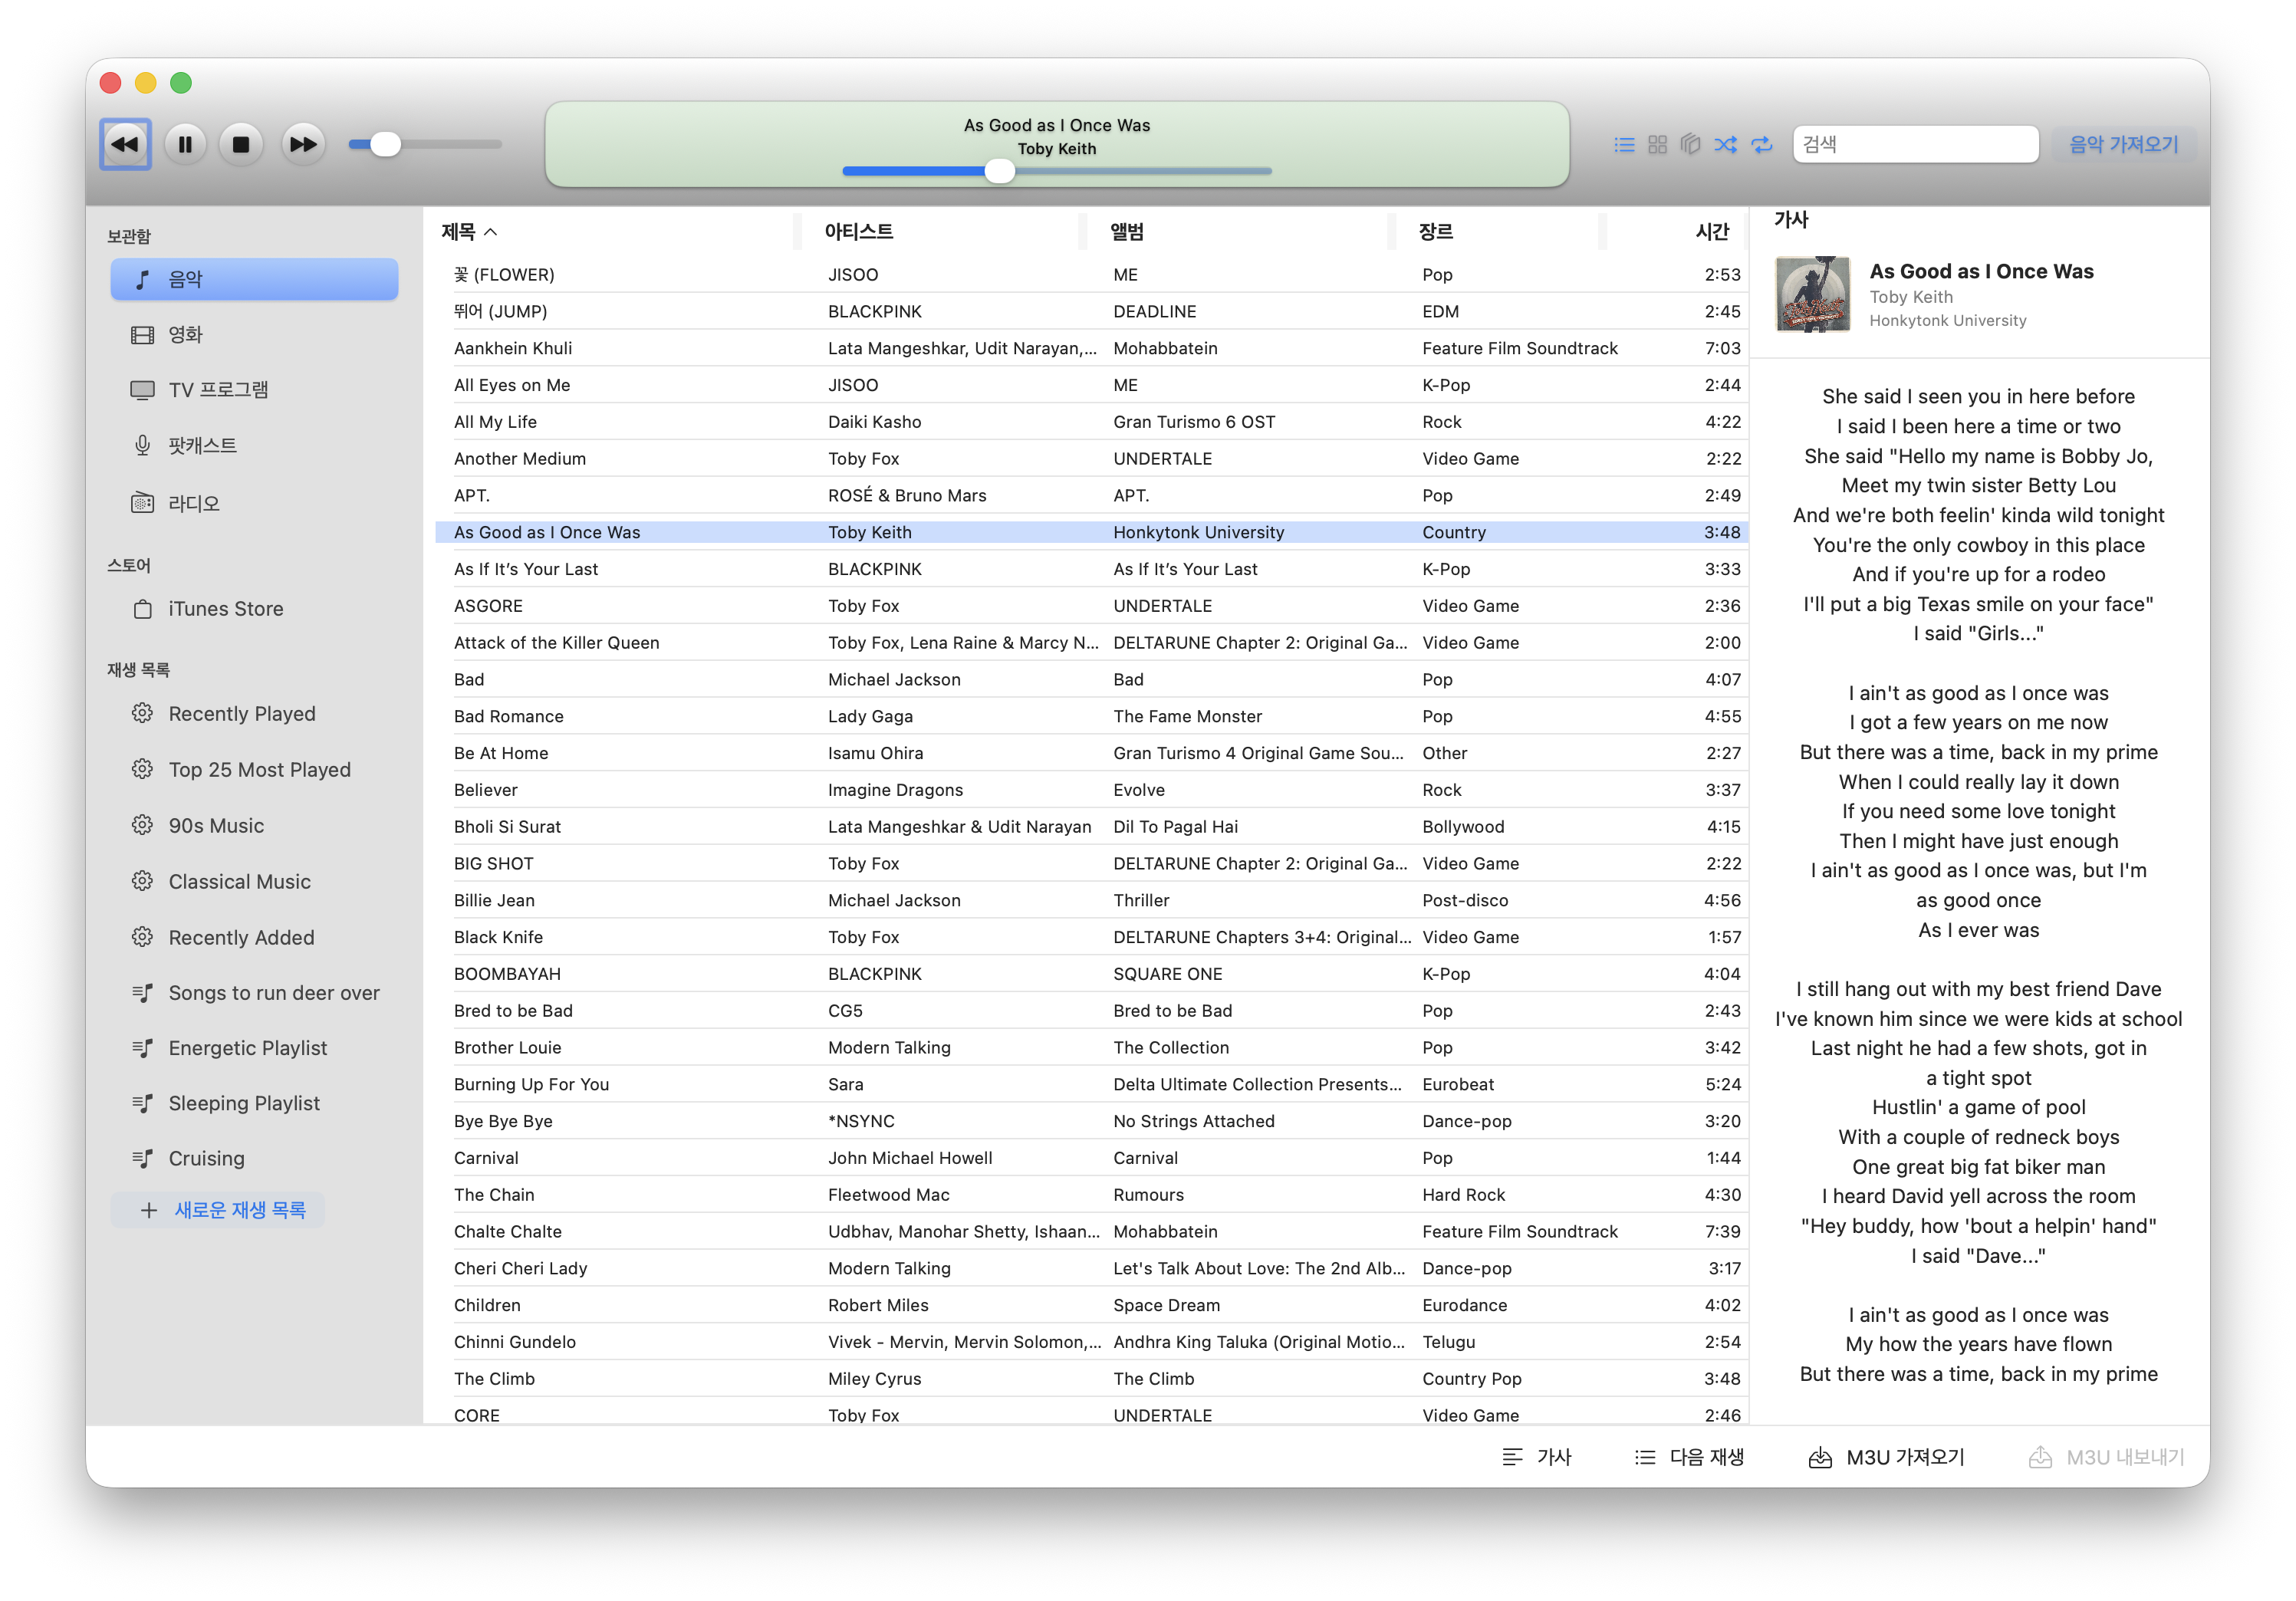The height and width of the screenshot is (1601, 2296).
Task: Stop playback with the stop button
Action: click(x=241, y=144)
